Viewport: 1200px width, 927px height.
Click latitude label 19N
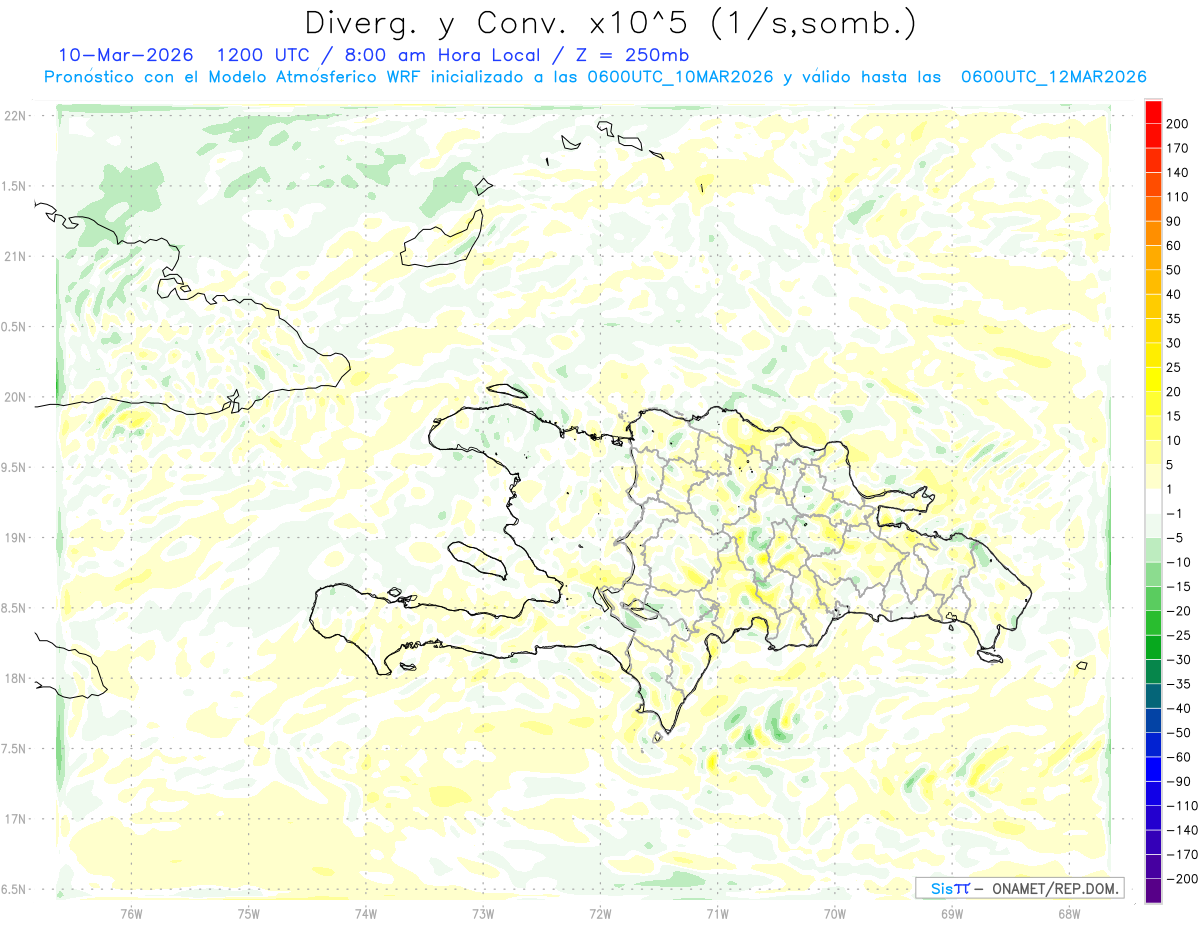pyautogui.click(x=15, y=538)
